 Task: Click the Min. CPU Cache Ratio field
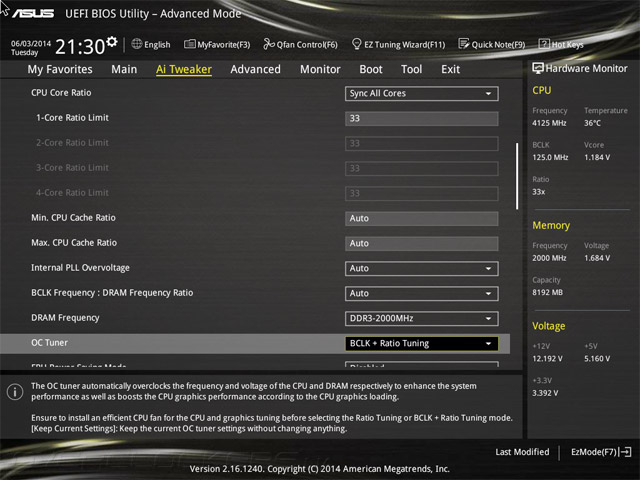[x=422, y=218]
